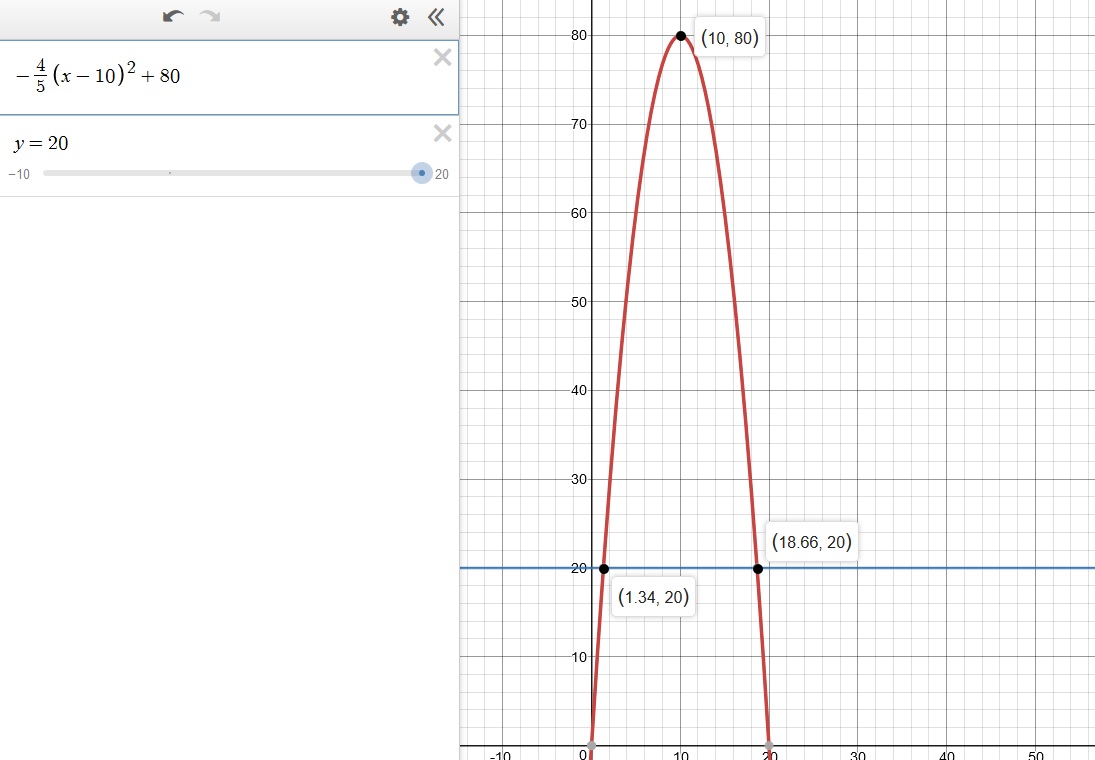Click the gray x-intercept point at origin
Viewport: 1095px width, 760px height.
click(x=591, y=745)
